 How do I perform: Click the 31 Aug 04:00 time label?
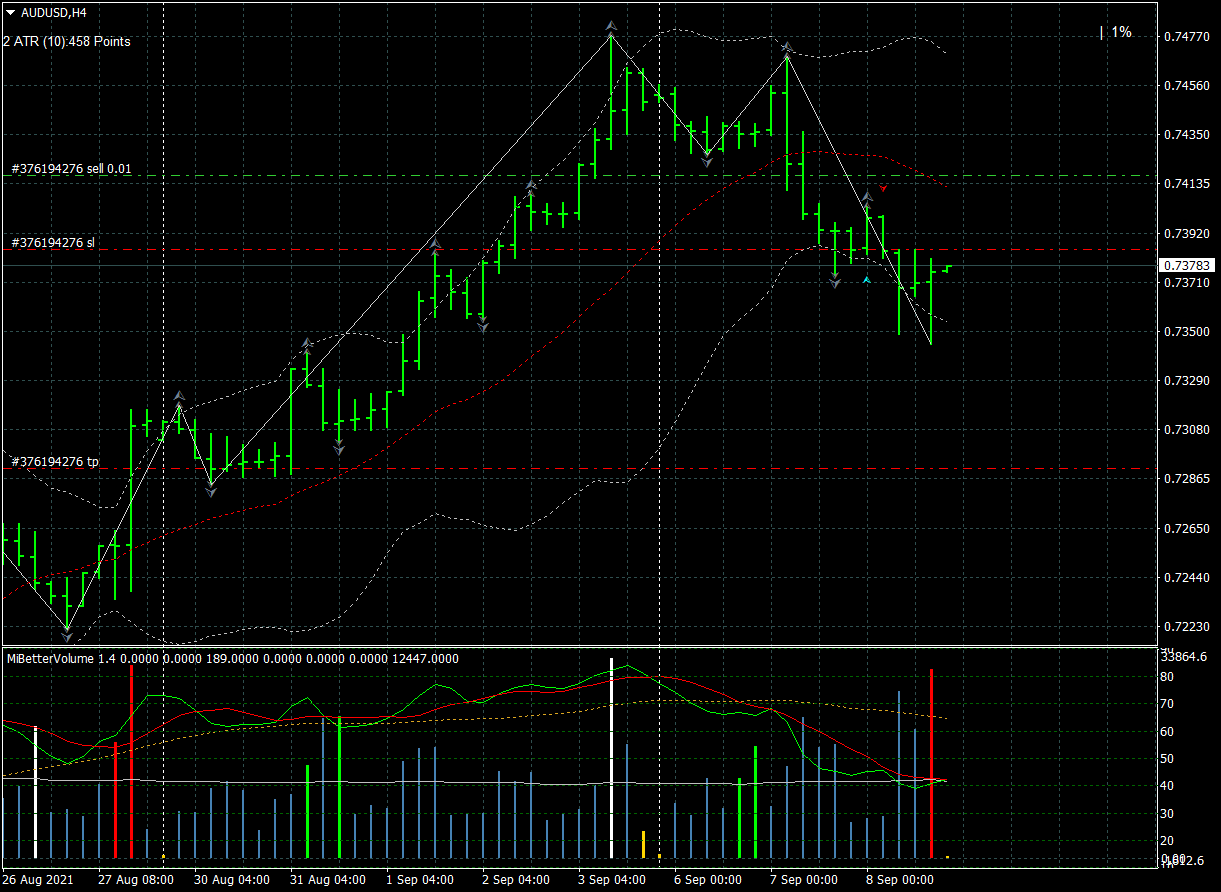coord(327,880)
